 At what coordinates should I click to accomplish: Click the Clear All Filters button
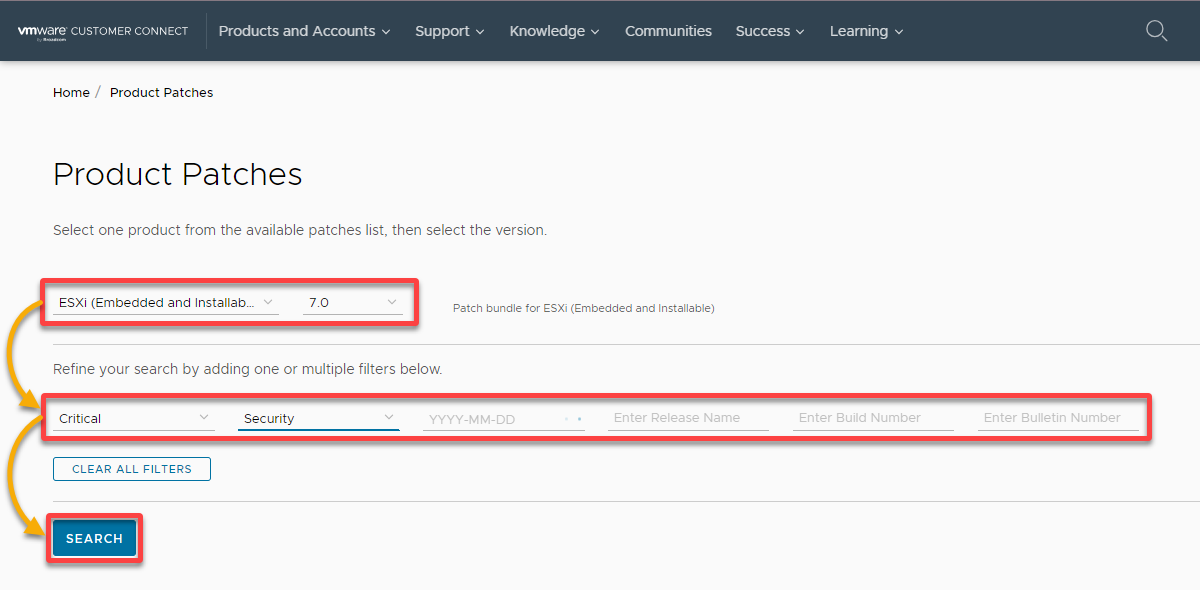(x=132, y=469)
